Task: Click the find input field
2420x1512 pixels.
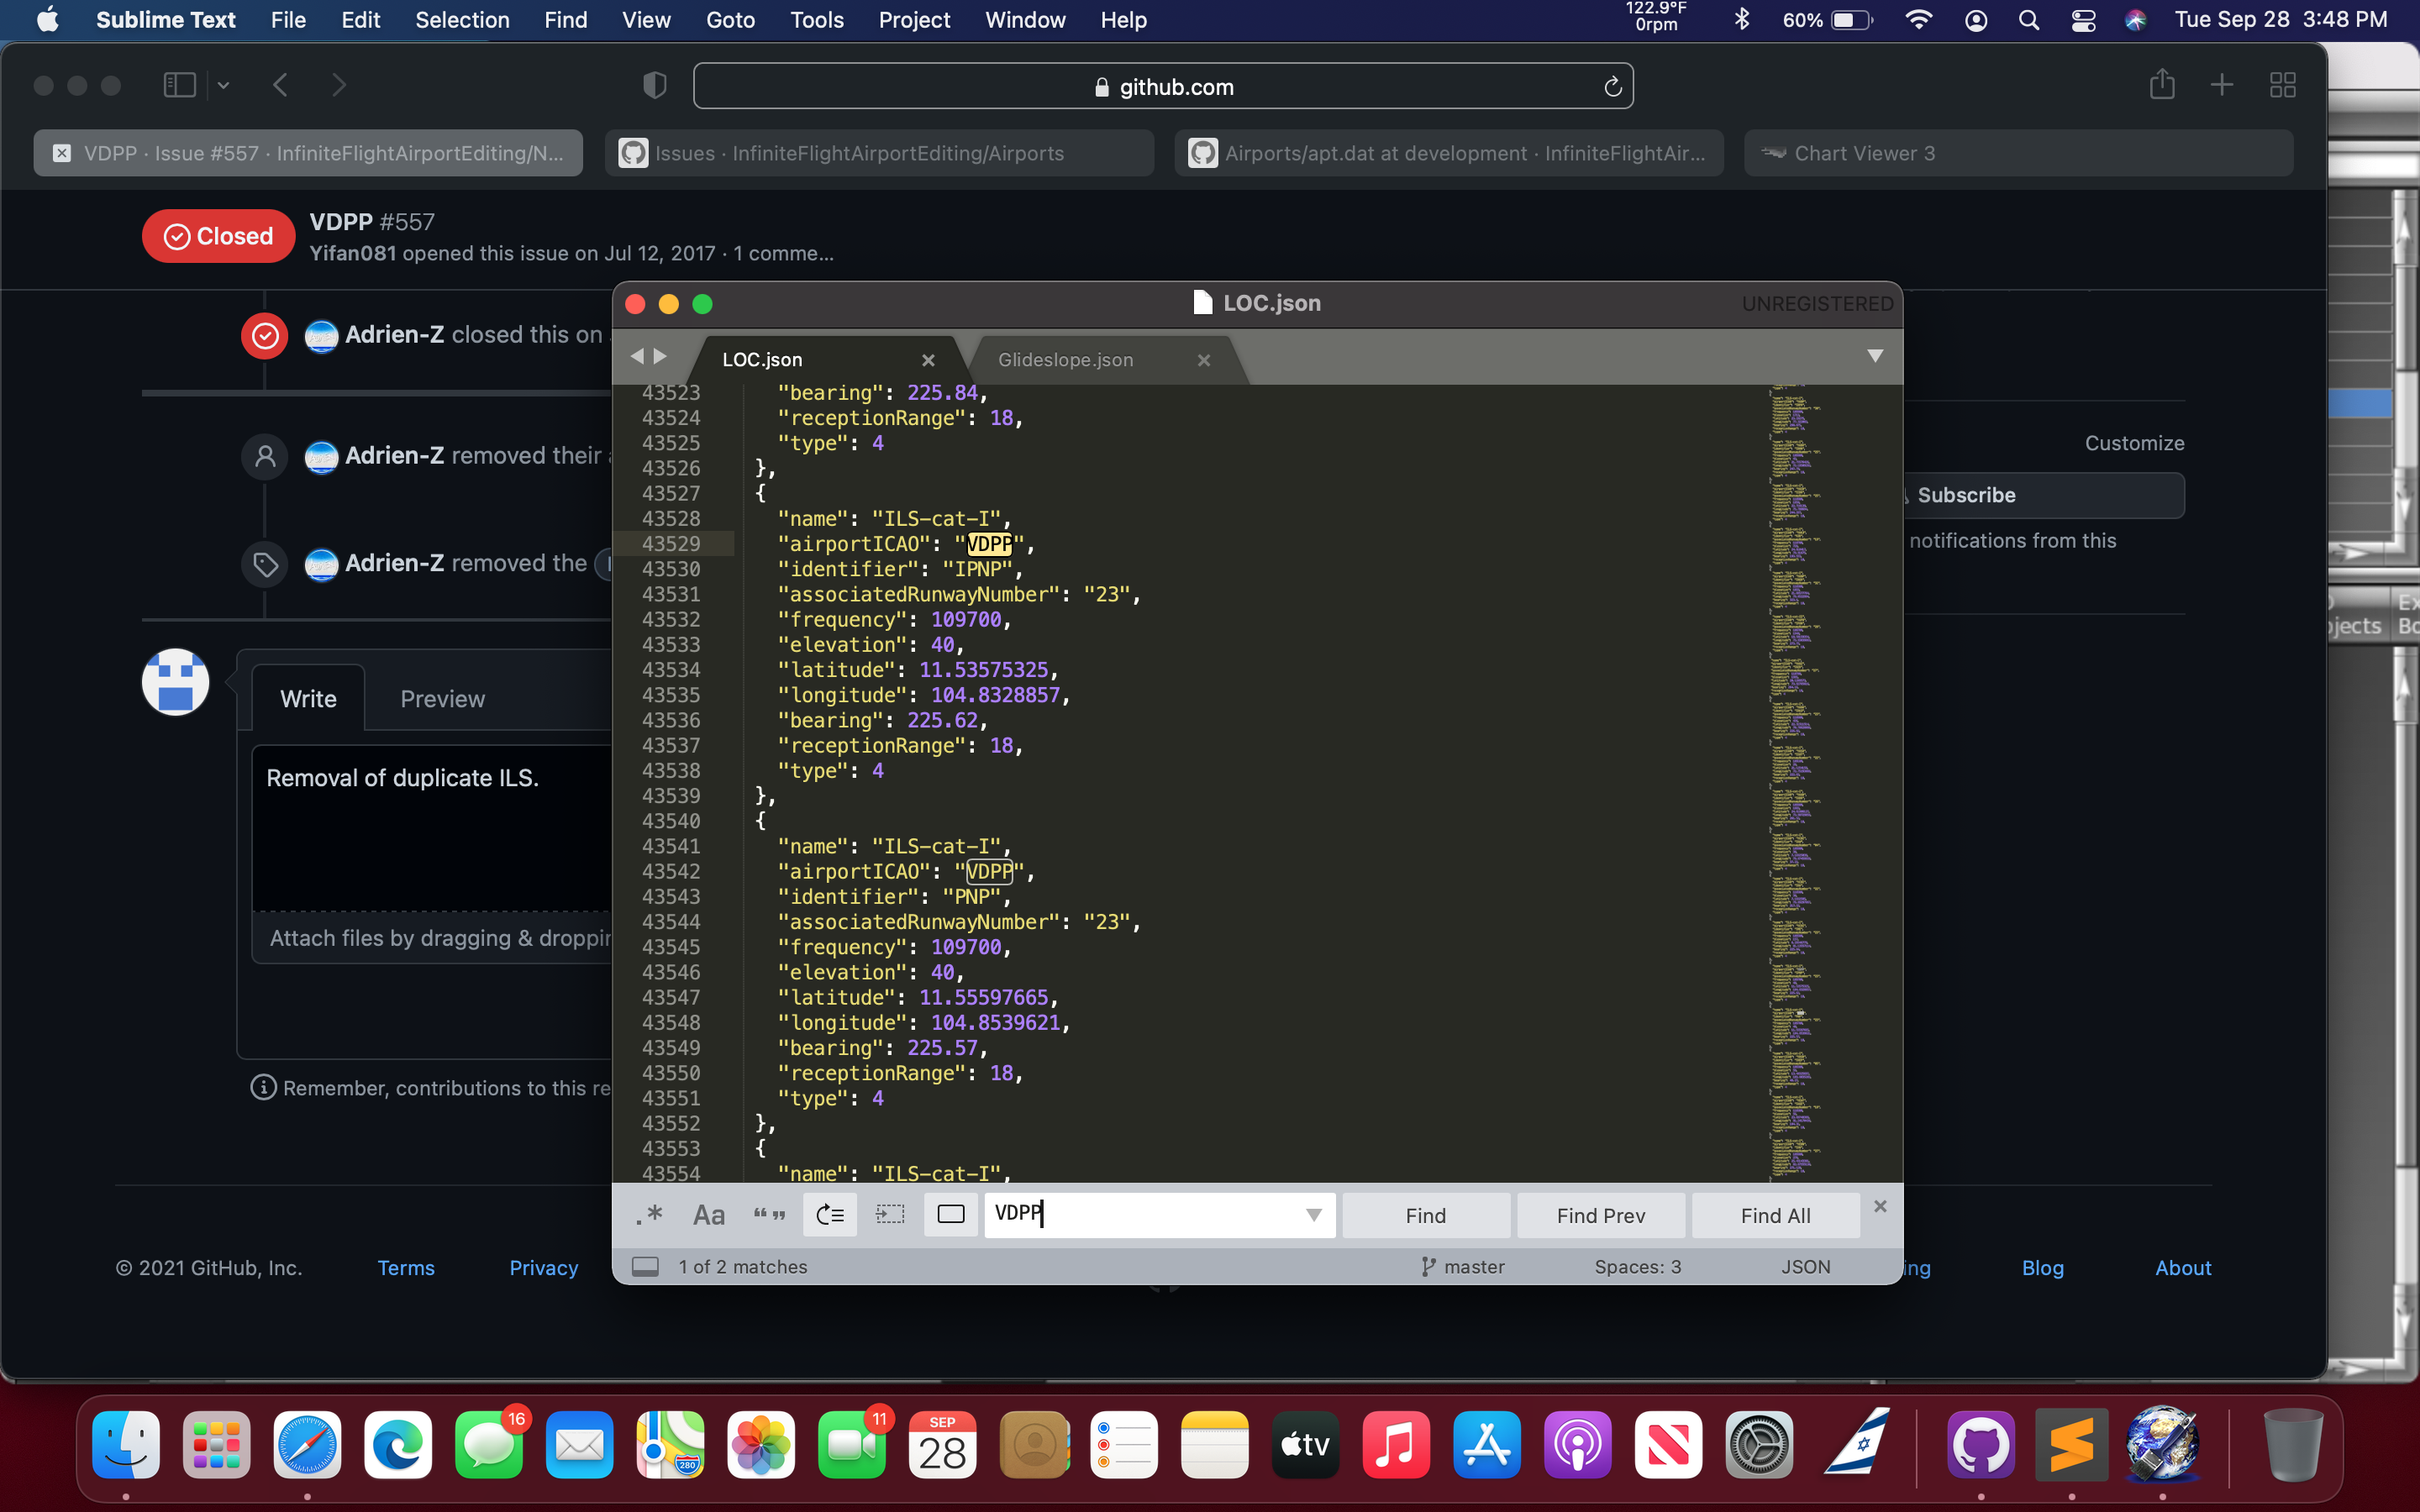Action: pyautogui.click(x=1145, y=1215)
